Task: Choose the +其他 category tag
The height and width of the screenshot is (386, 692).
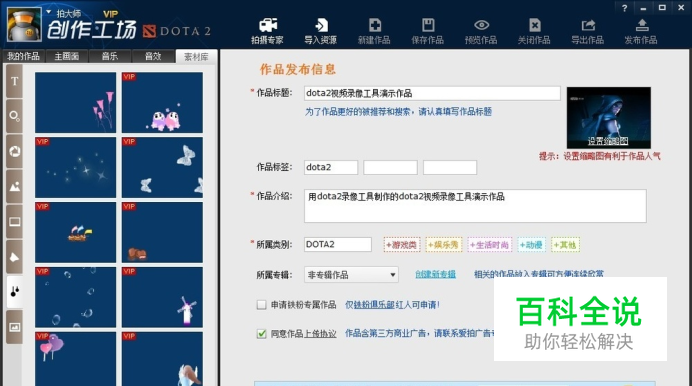Action: click(x=565, y=245)
